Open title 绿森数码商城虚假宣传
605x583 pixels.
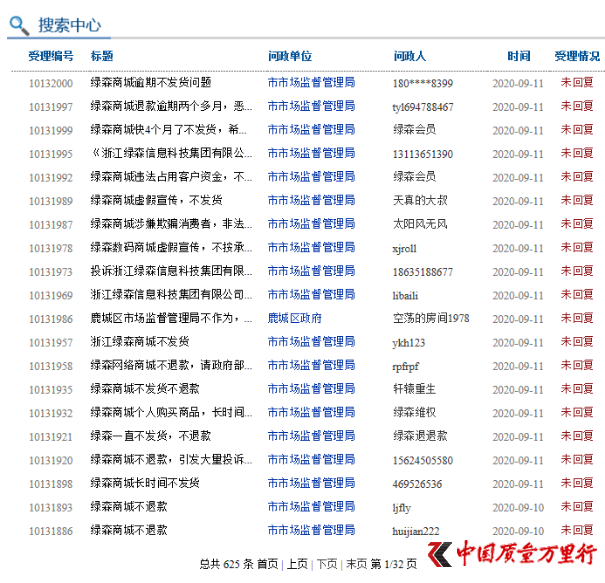click(x=171, y=247)
